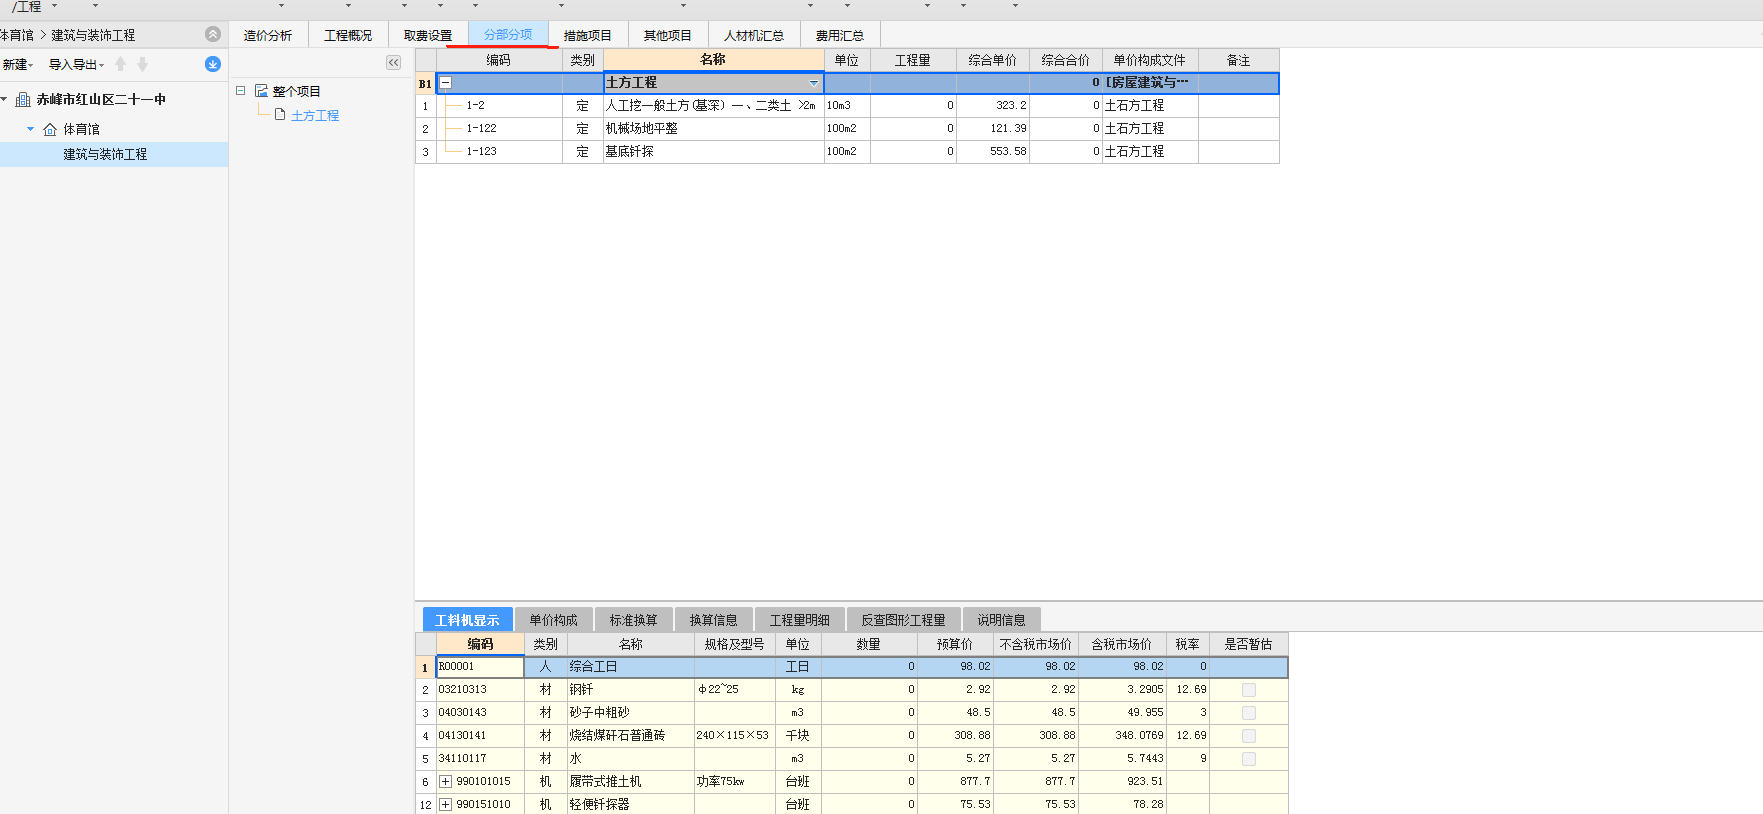Click the 整个项目 project icon

[x=261, y=91]
